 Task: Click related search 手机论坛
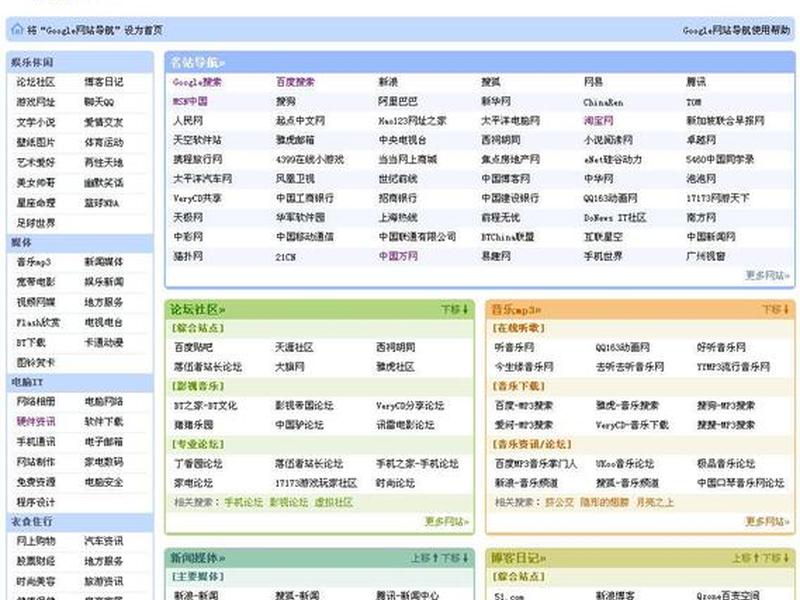click(x=243, y=503)
